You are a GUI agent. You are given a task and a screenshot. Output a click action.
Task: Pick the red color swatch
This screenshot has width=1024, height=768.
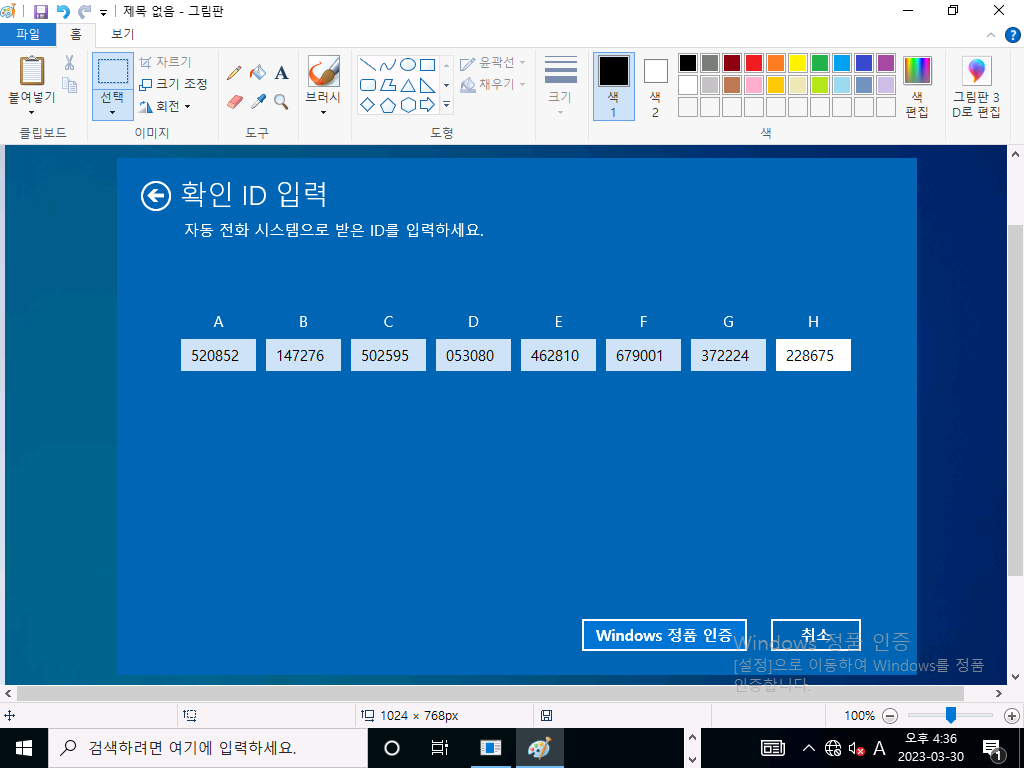754,63
